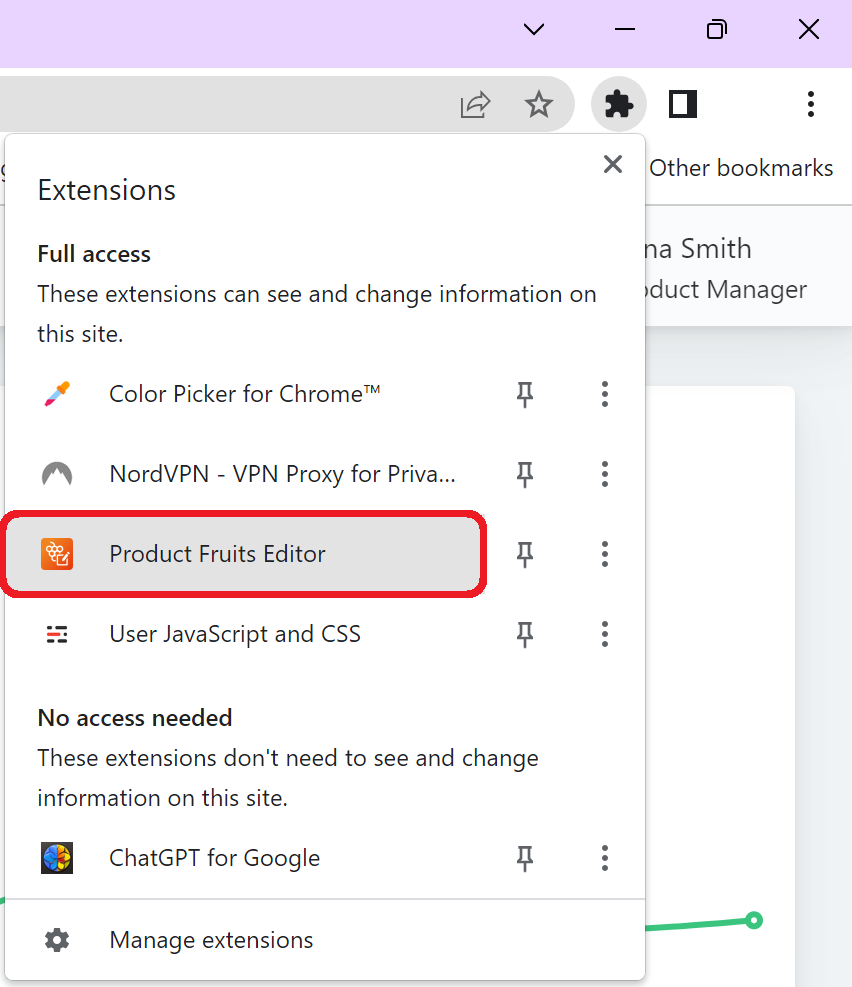Close the Extensions popup with the X
The image size is (852, 987).
[612, 164]
